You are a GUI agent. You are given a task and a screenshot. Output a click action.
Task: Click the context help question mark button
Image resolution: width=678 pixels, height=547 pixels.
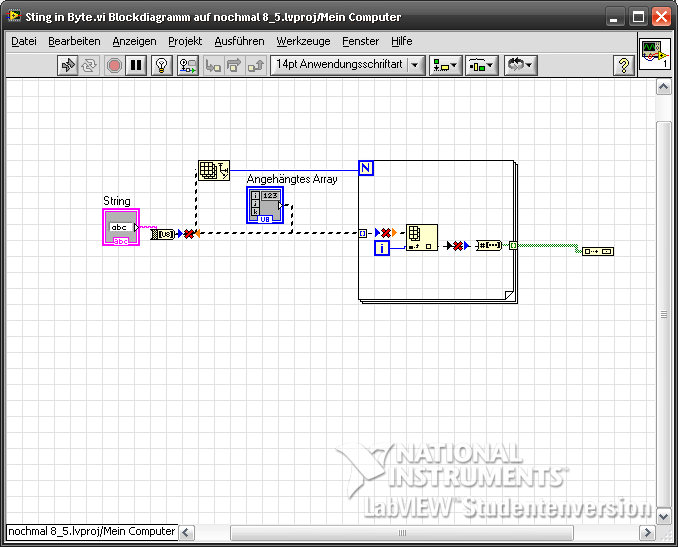pyautogui.click(x=624, y=66)
